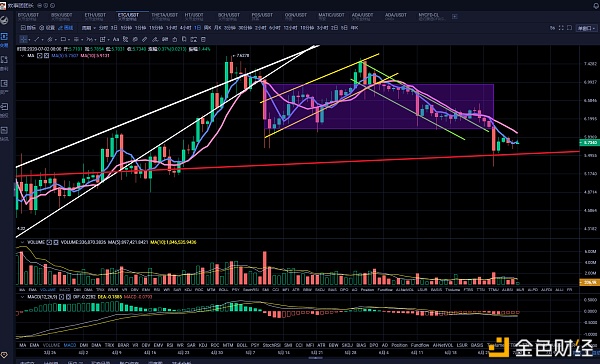Select the 1日 daily timeframe
Screen dimensions: 600x364
197,28
